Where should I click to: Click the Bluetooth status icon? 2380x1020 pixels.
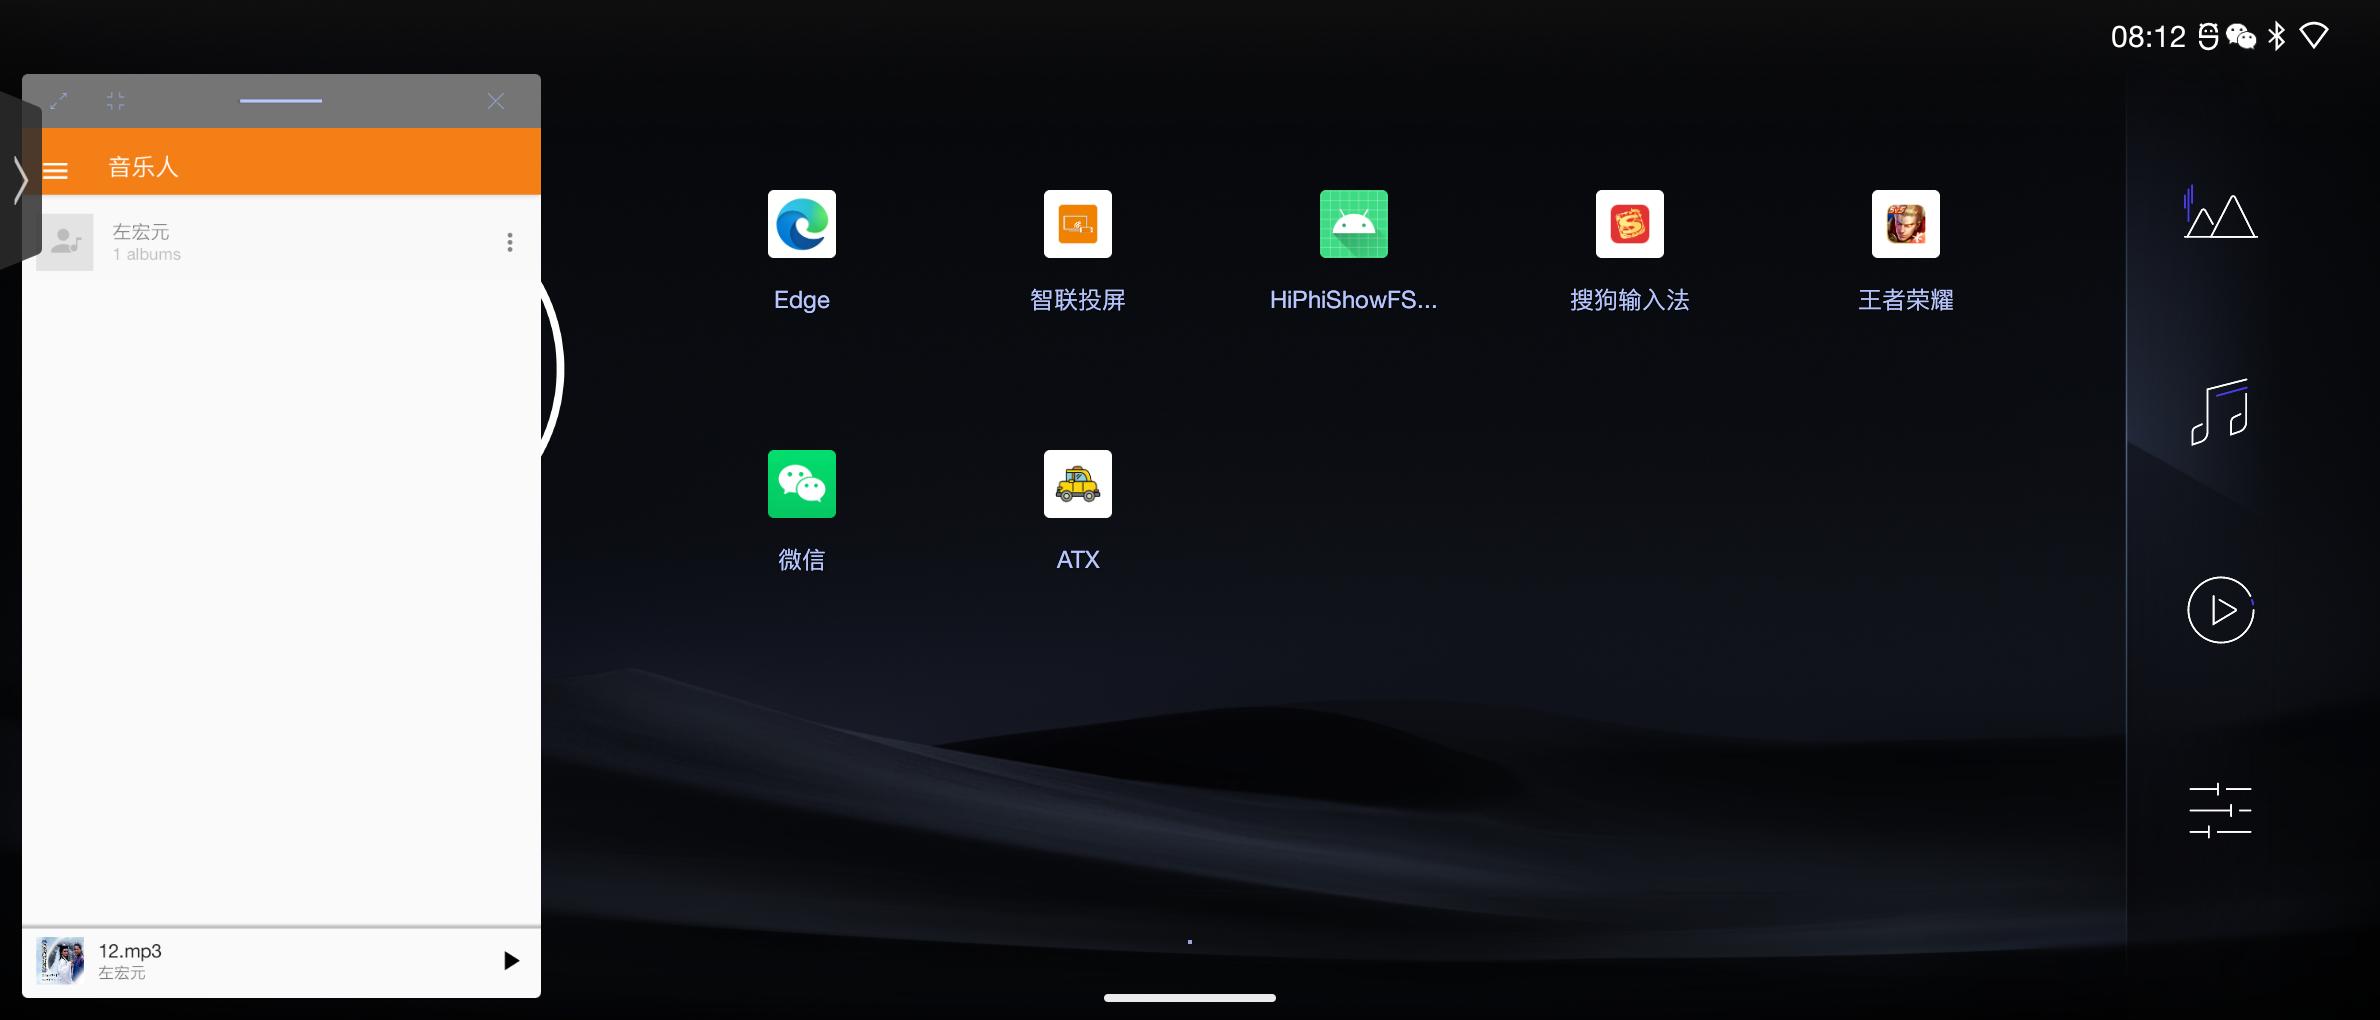point(2277,37)
